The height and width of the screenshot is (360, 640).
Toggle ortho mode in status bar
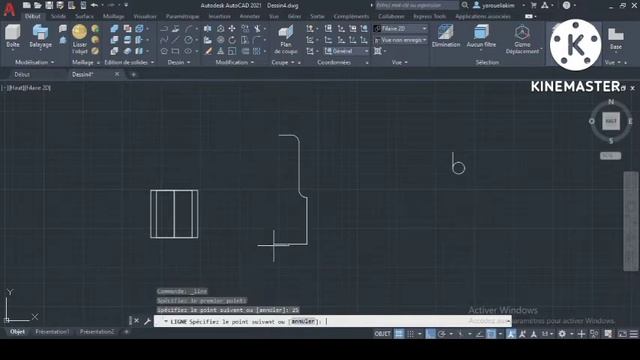click(x=430, y=334)
